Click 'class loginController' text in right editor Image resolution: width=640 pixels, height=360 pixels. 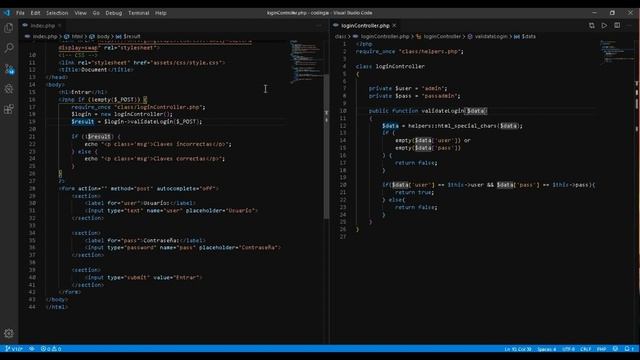(390, 66)
